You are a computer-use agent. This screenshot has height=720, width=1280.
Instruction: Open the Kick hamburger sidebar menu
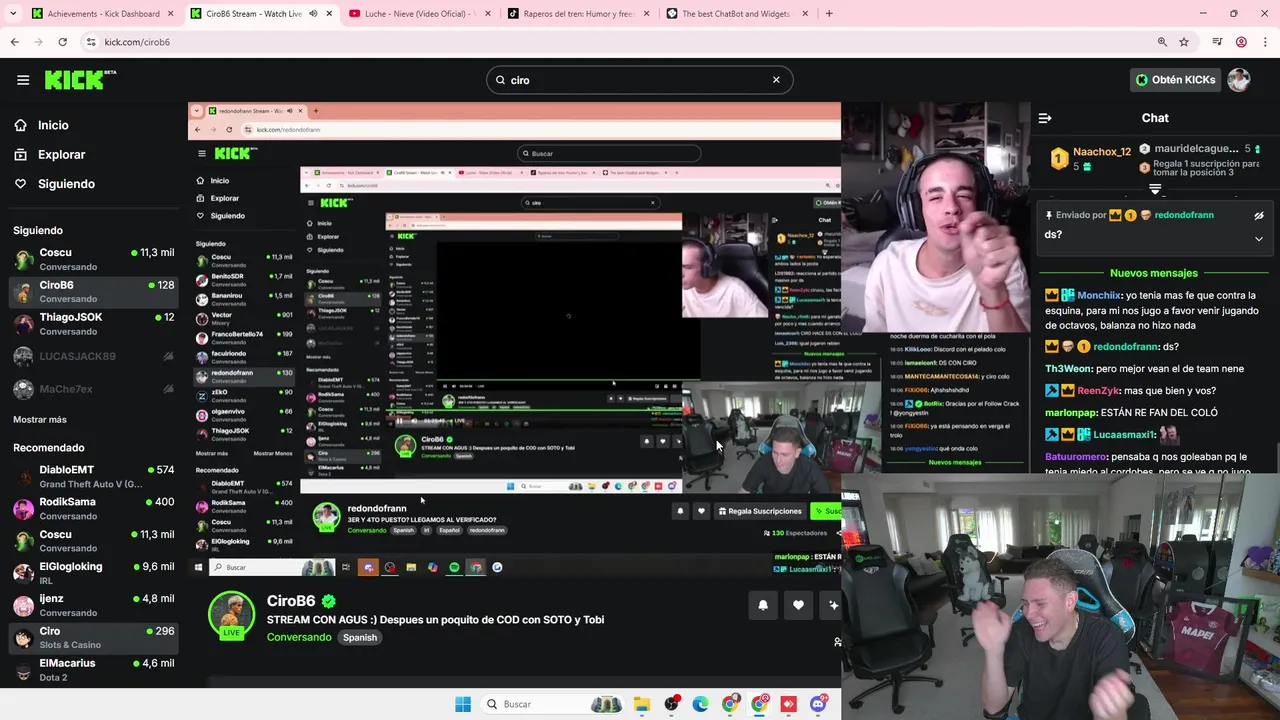pyautogui.click(x=23, y=80)
